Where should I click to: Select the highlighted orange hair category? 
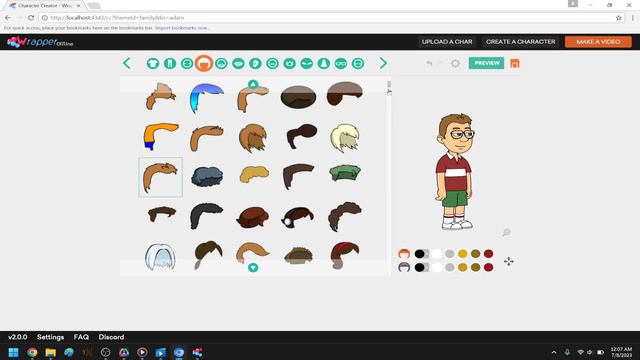(204, 63)
